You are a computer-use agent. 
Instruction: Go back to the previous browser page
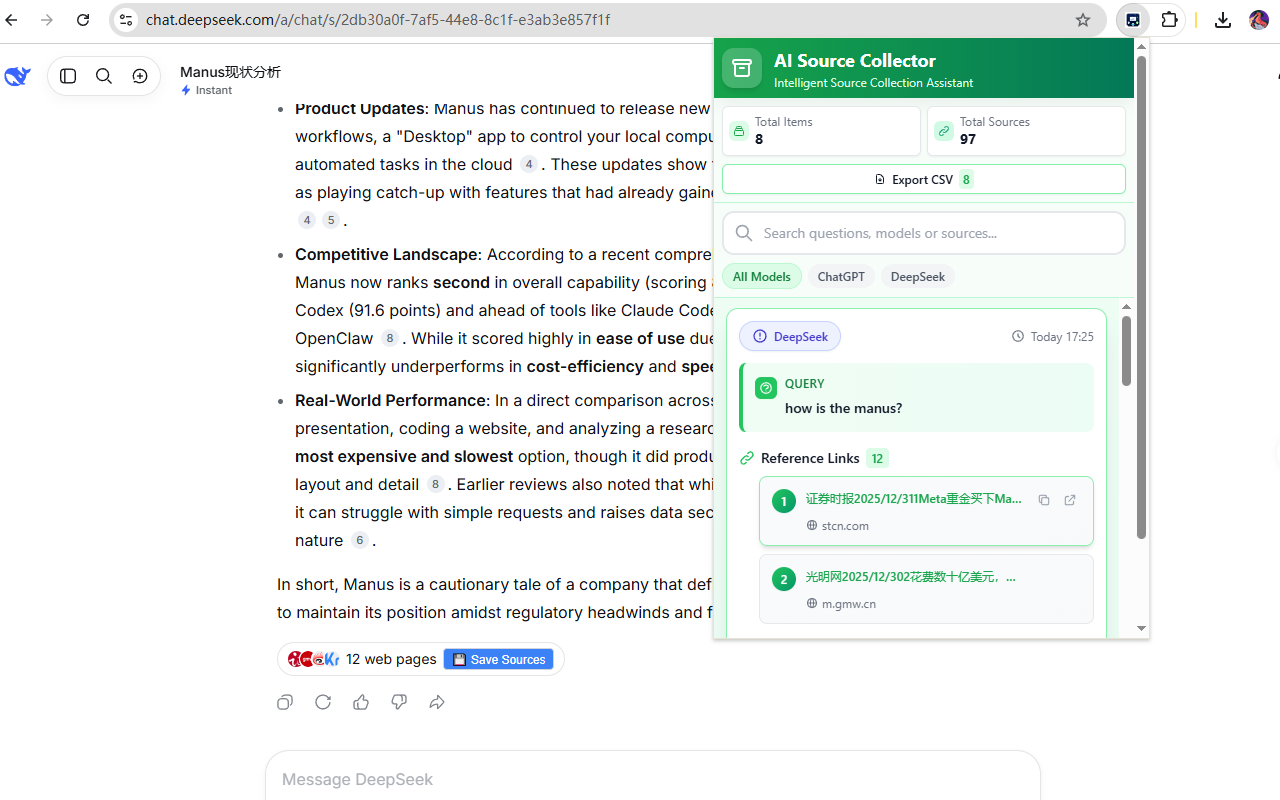pos(12,20)
